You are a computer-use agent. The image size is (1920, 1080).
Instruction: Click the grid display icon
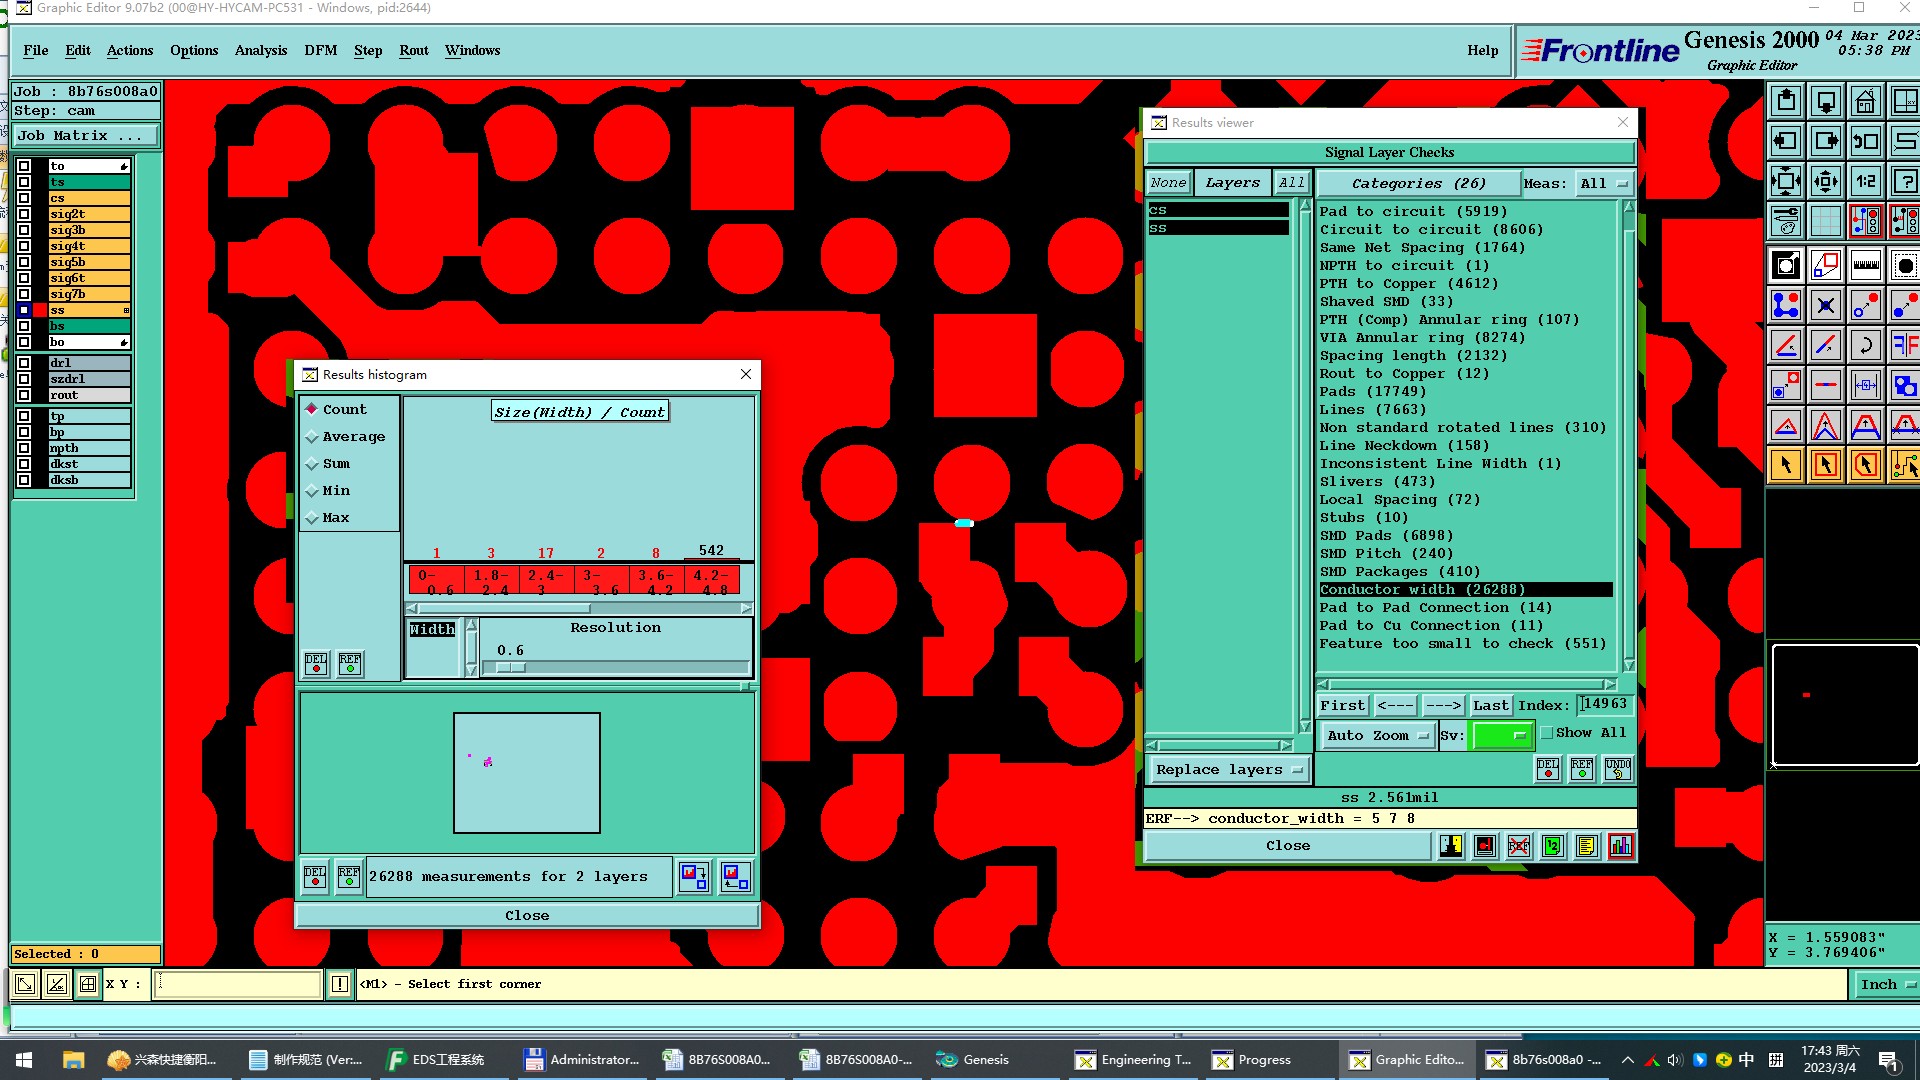click(1825, 221)
